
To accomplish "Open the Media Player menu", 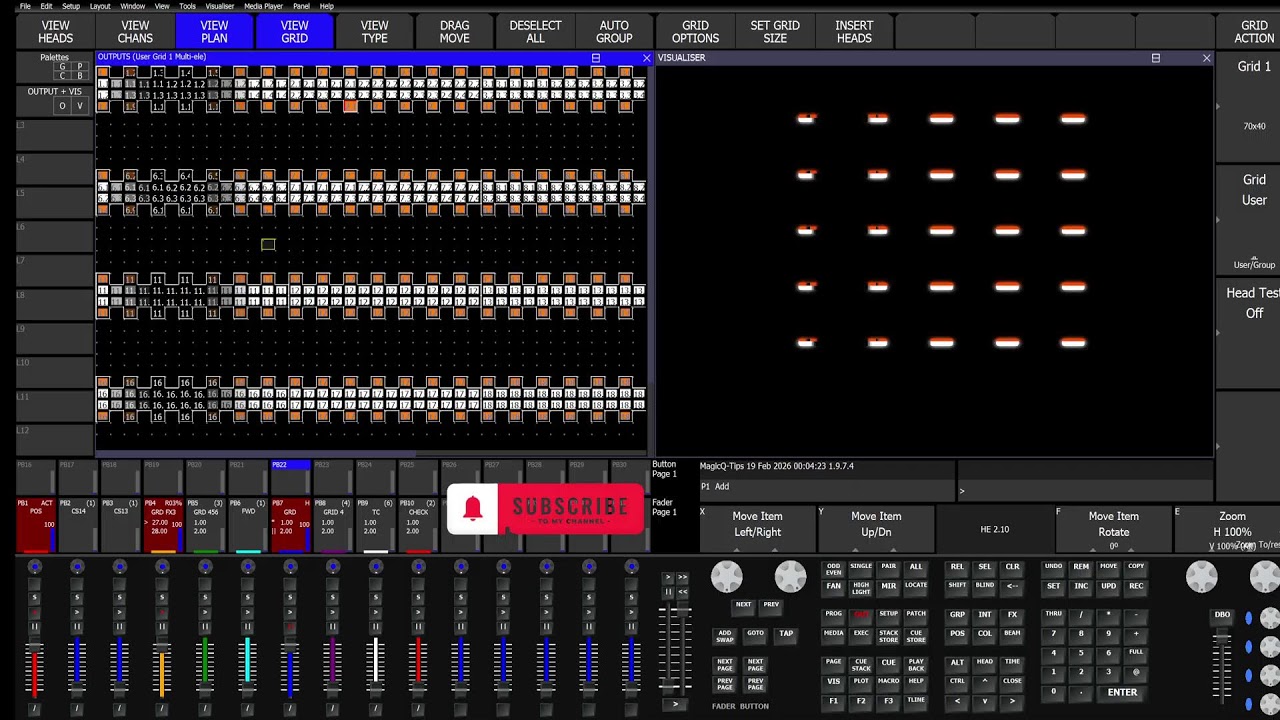I will tap(264, 6).
